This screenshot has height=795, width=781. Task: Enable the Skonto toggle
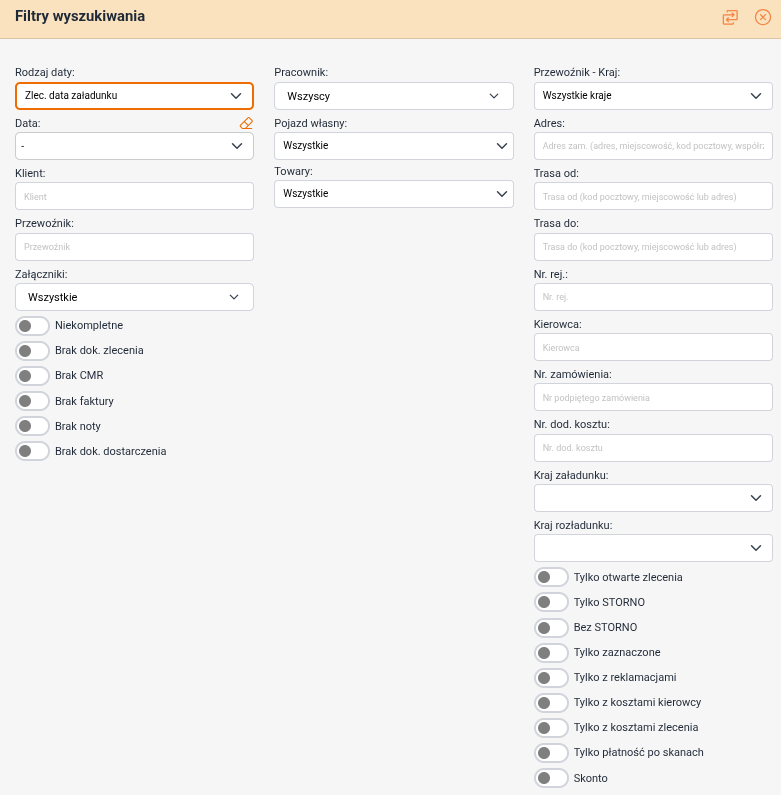pos(552,778)
